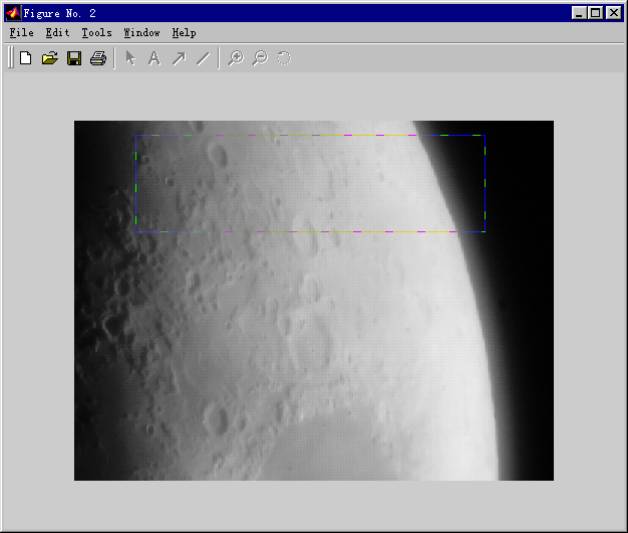Create a new figure with the blank page icon

coord(26,58)
